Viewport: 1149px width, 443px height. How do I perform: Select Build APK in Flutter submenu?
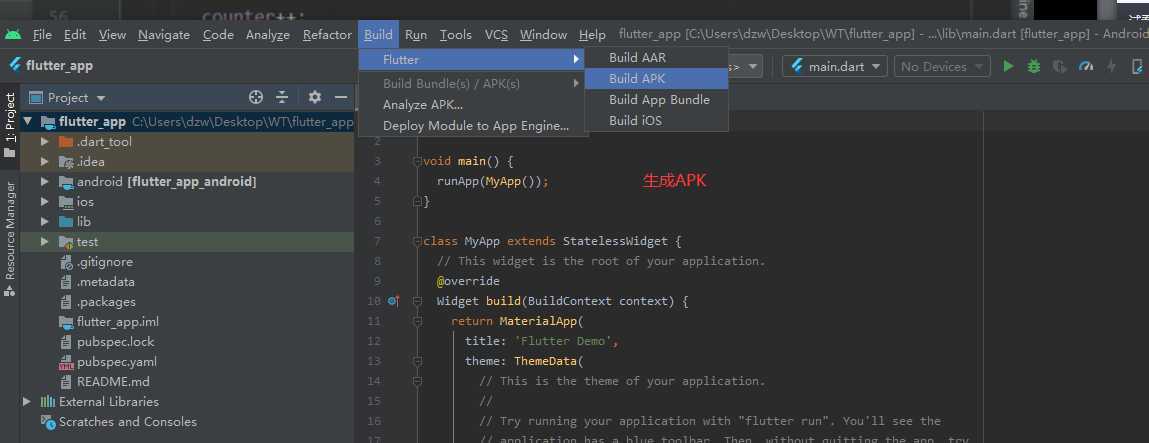[x=657, y=78]
